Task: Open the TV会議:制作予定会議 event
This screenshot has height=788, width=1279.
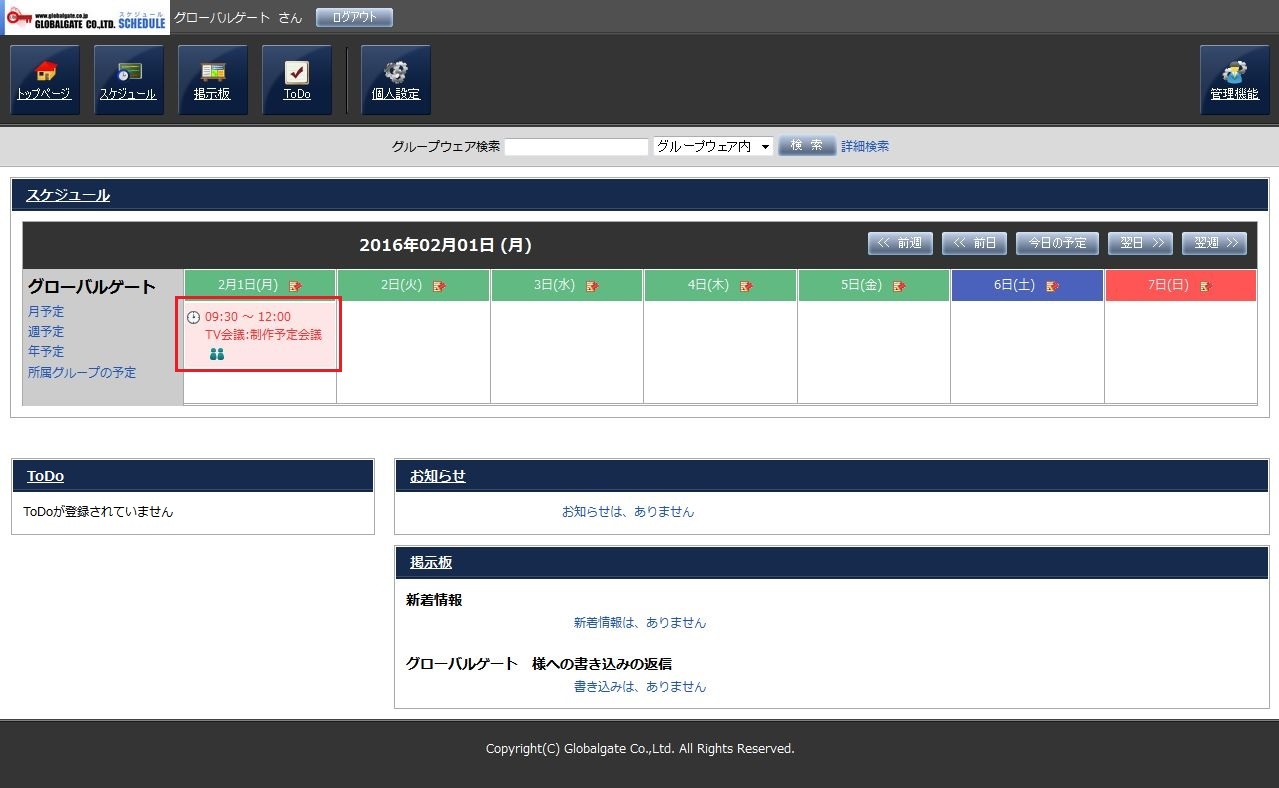Action: (x=263, y=335)
